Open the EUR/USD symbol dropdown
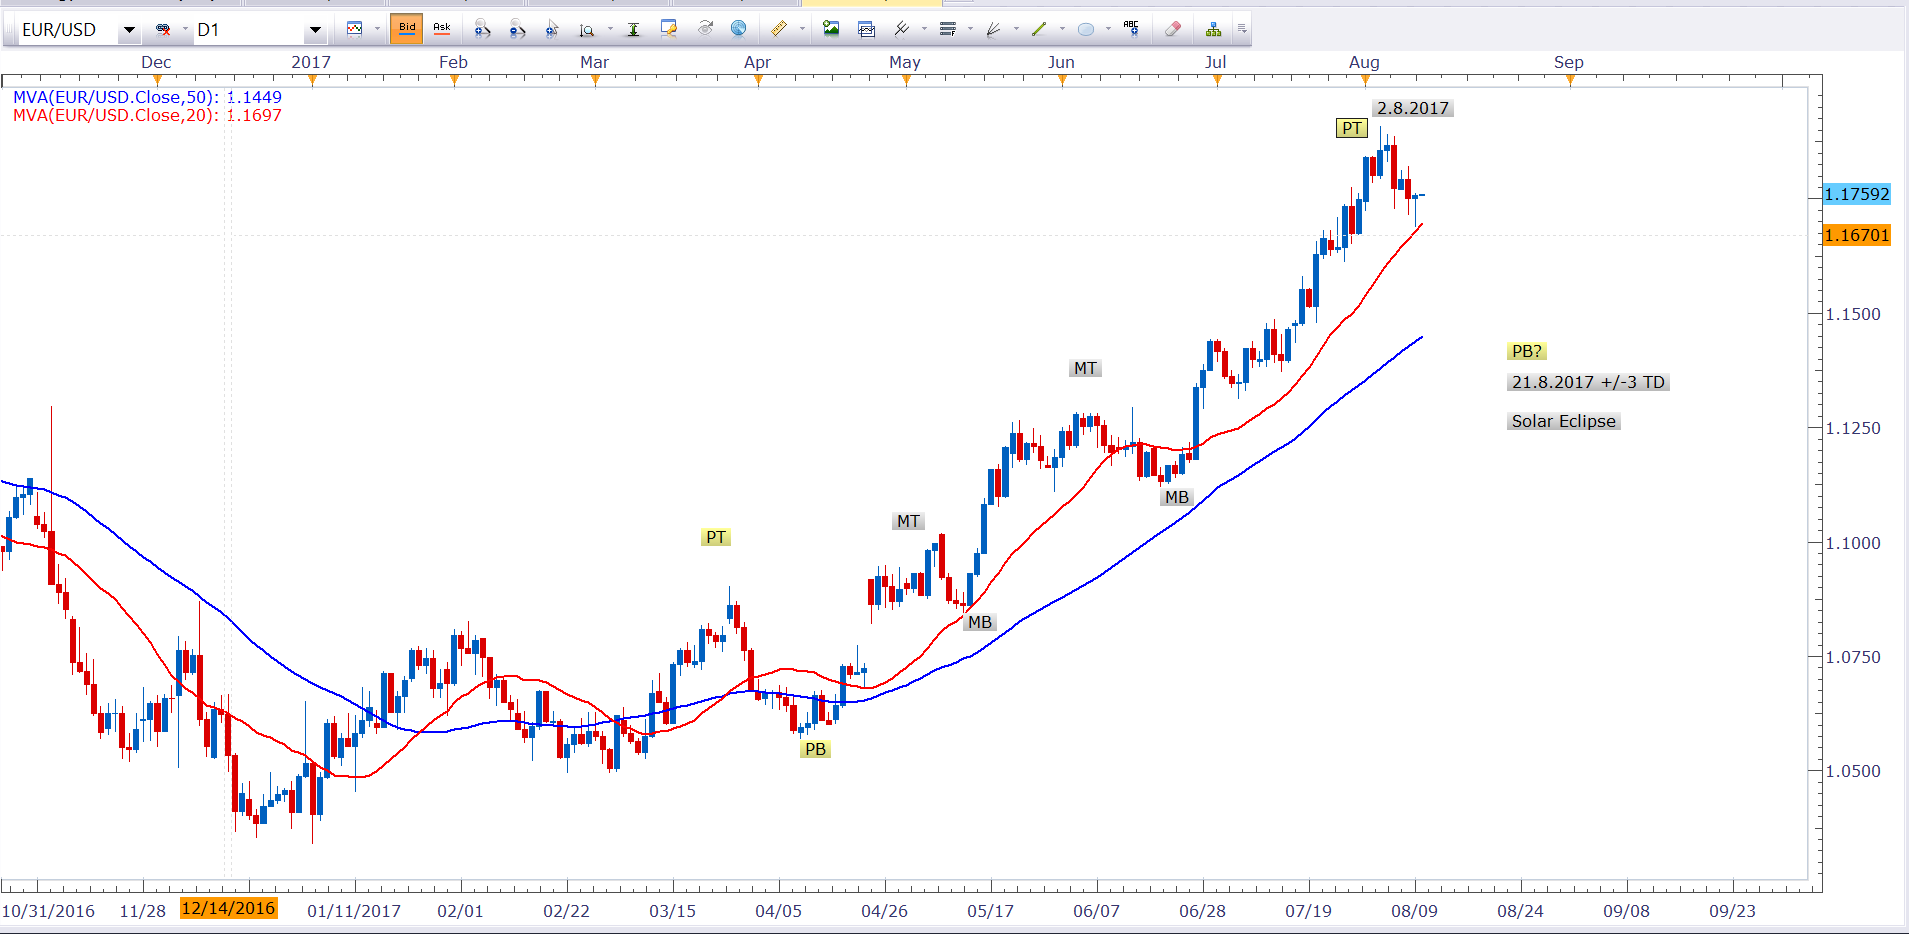 coord(129,30)
